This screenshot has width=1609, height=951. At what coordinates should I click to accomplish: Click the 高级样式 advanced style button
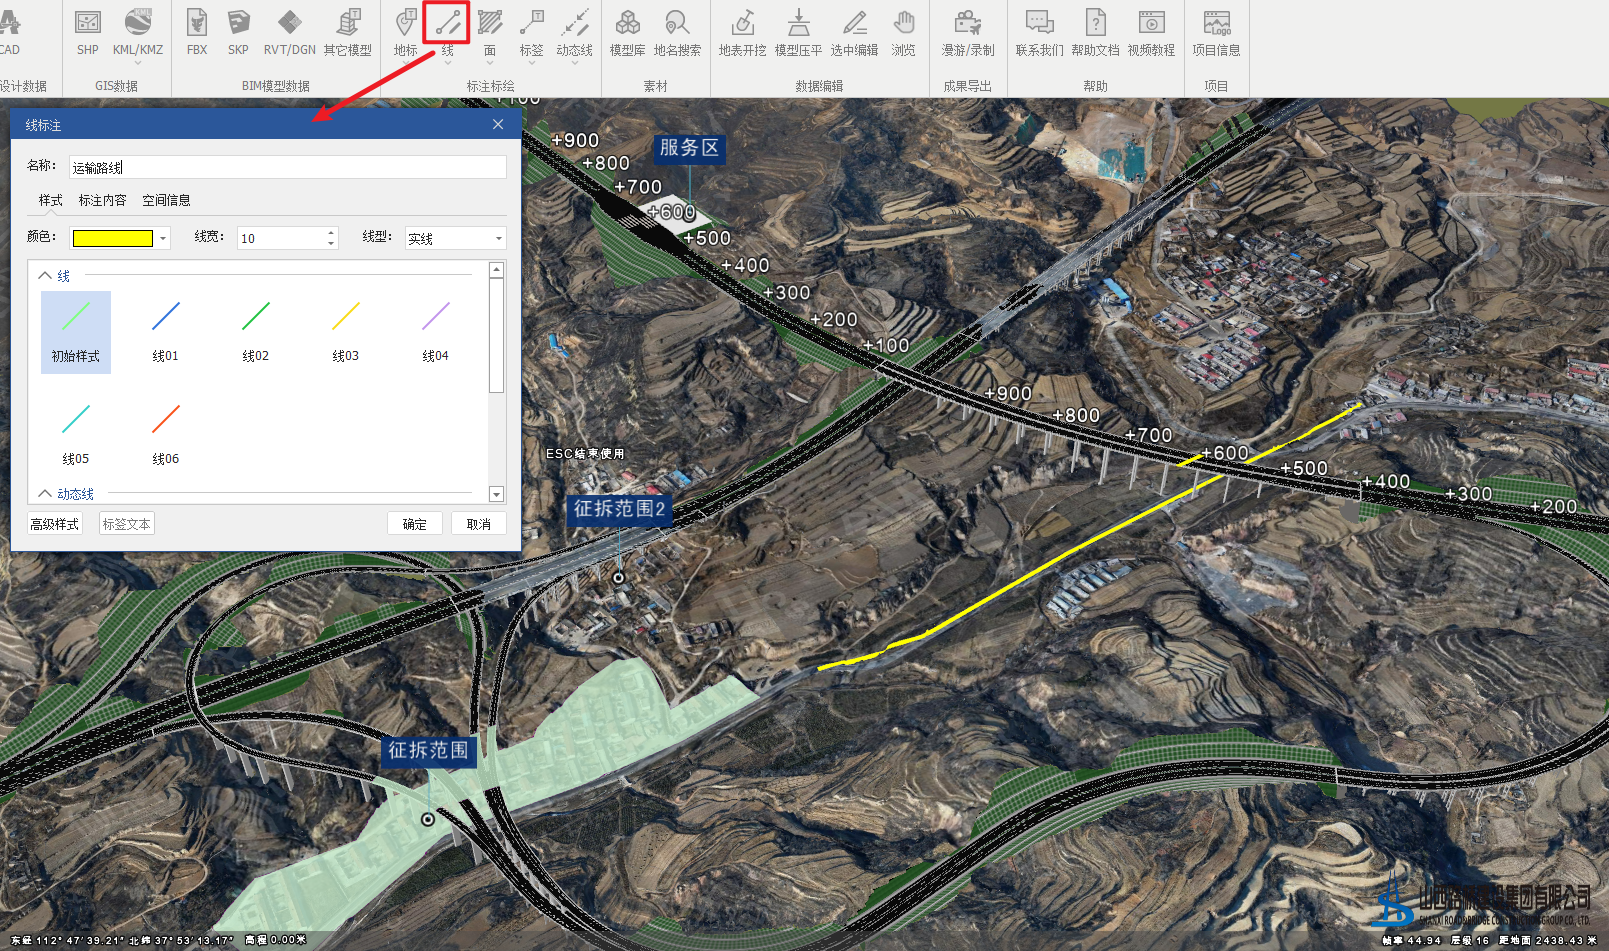pyautogui.click(x=55, y=524)
